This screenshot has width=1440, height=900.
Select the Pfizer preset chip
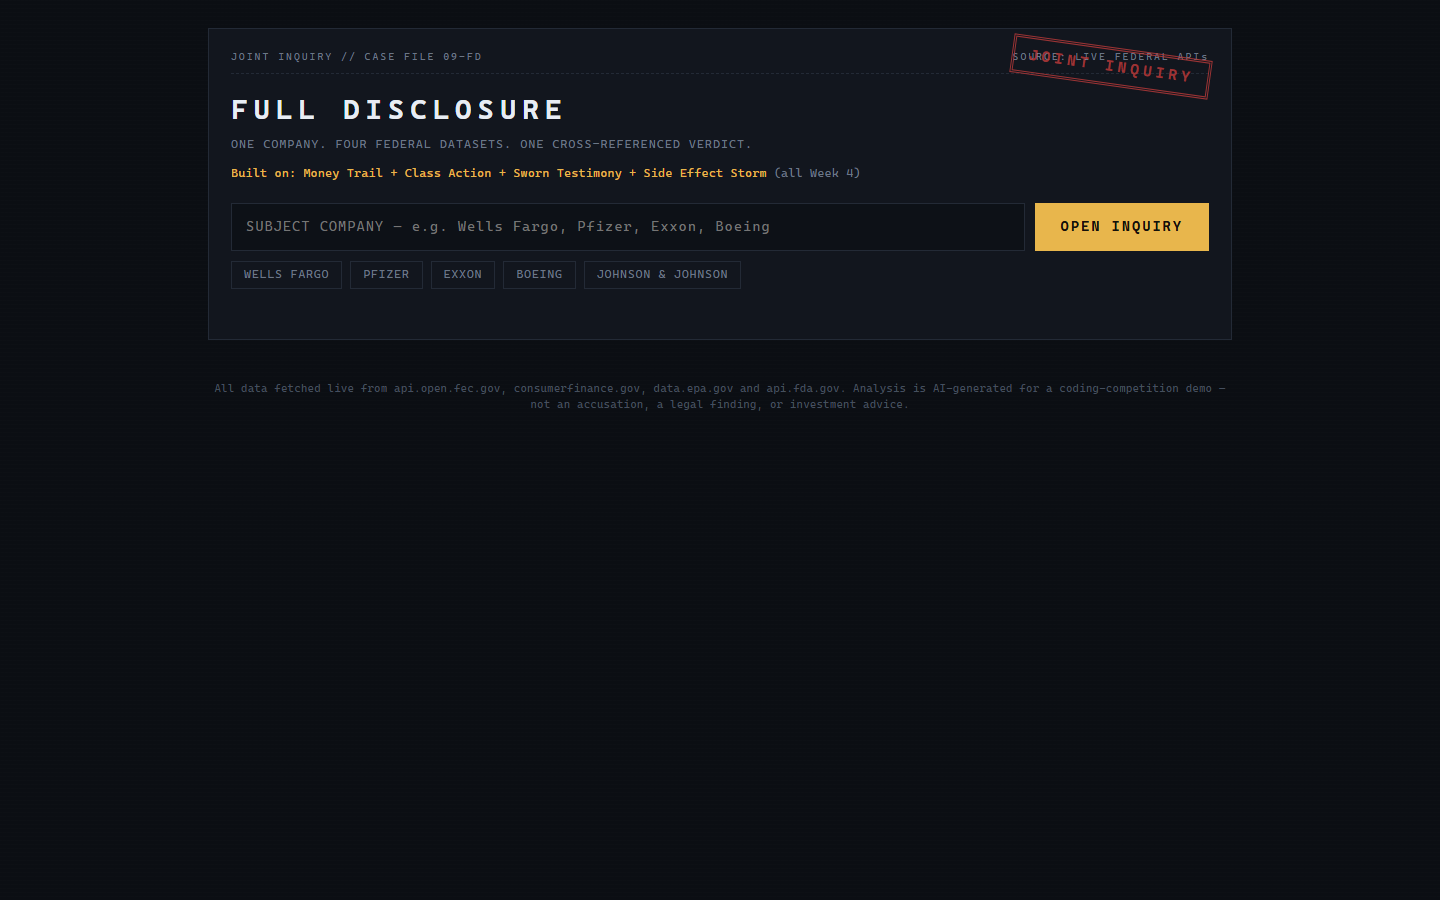point(386,275)
